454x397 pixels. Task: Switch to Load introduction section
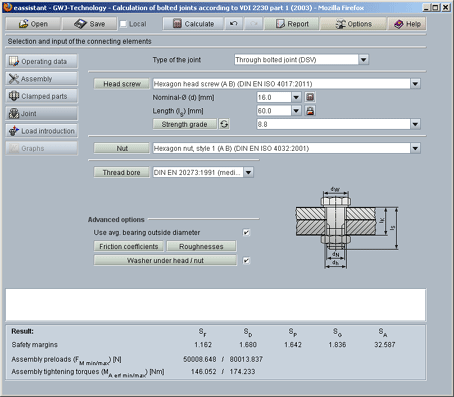coord(42,131)
